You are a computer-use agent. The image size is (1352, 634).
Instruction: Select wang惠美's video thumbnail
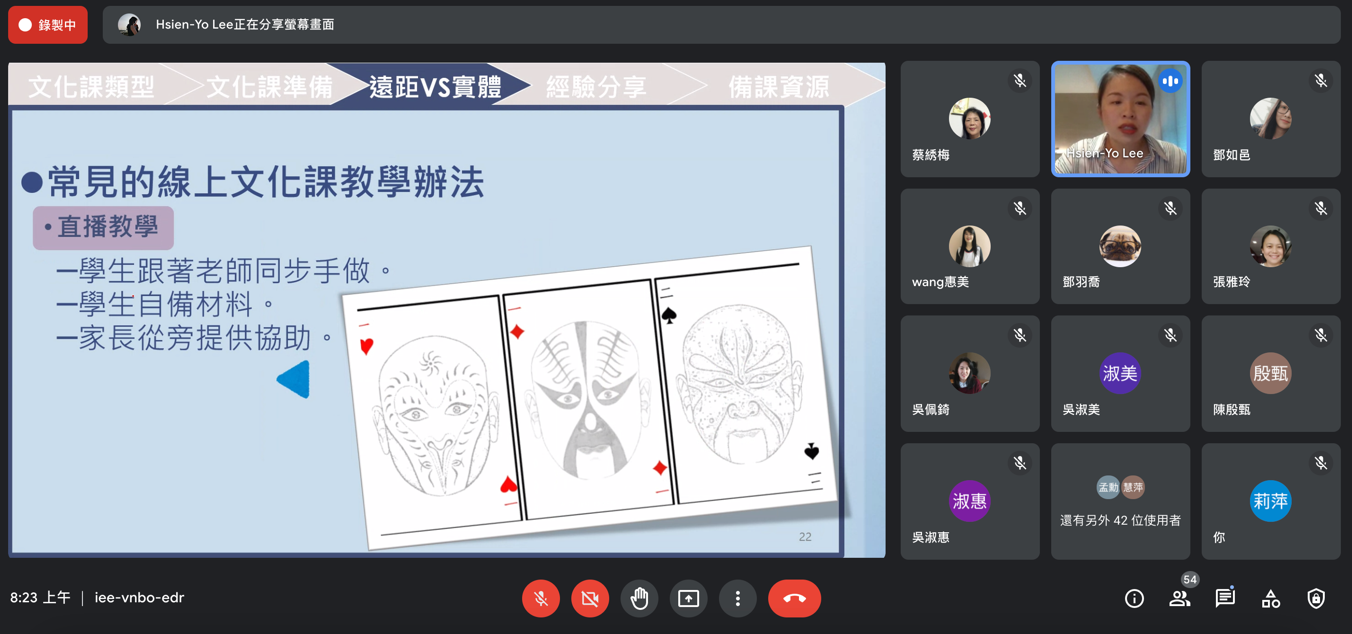point(969,246)
